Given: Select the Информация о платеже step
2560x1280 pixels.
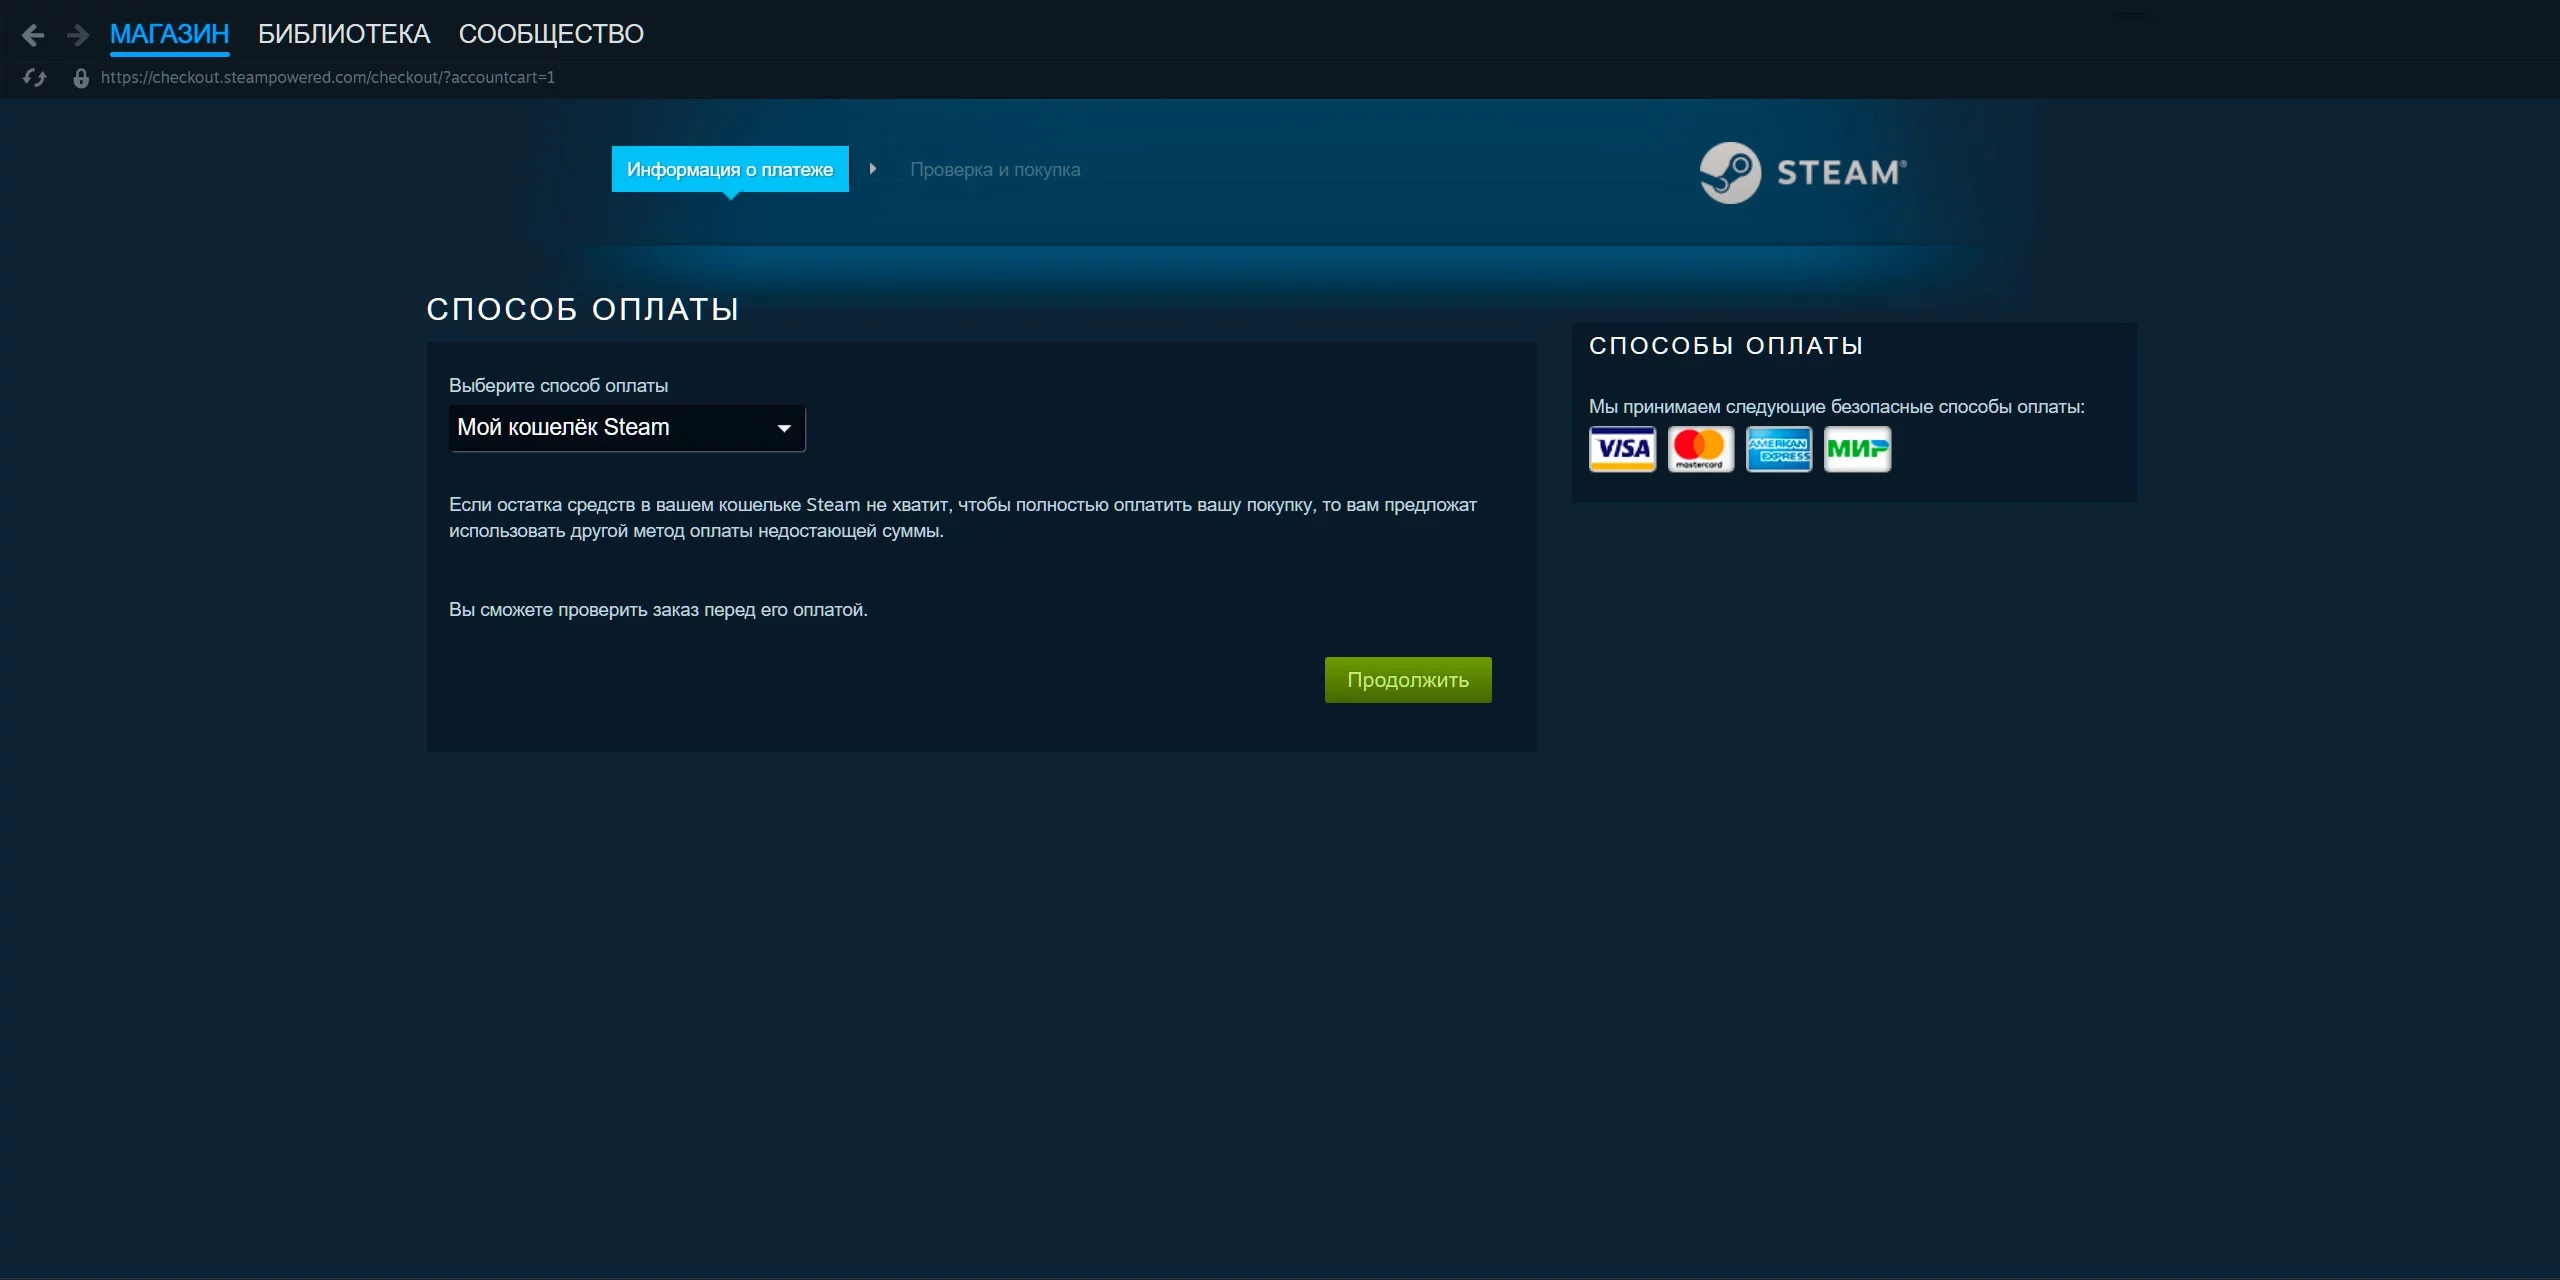Looking at the screenshot, I should (730, 169).
